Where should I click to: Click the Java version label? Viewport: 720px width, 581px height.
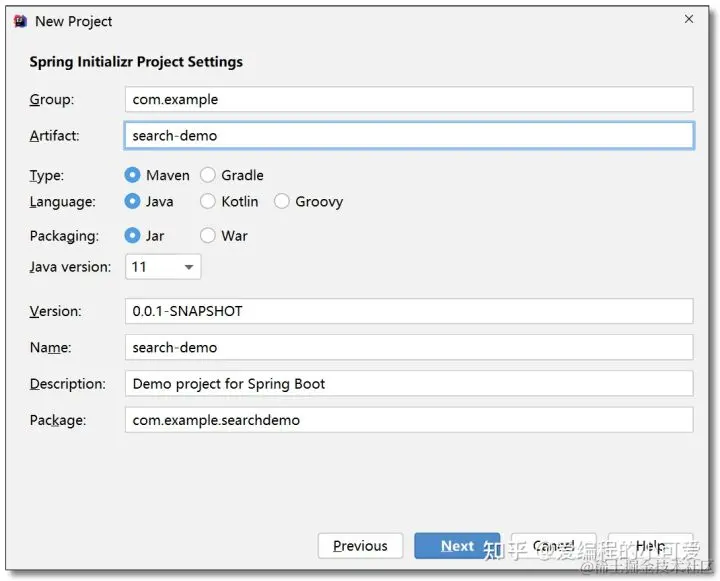click(70, 267)
